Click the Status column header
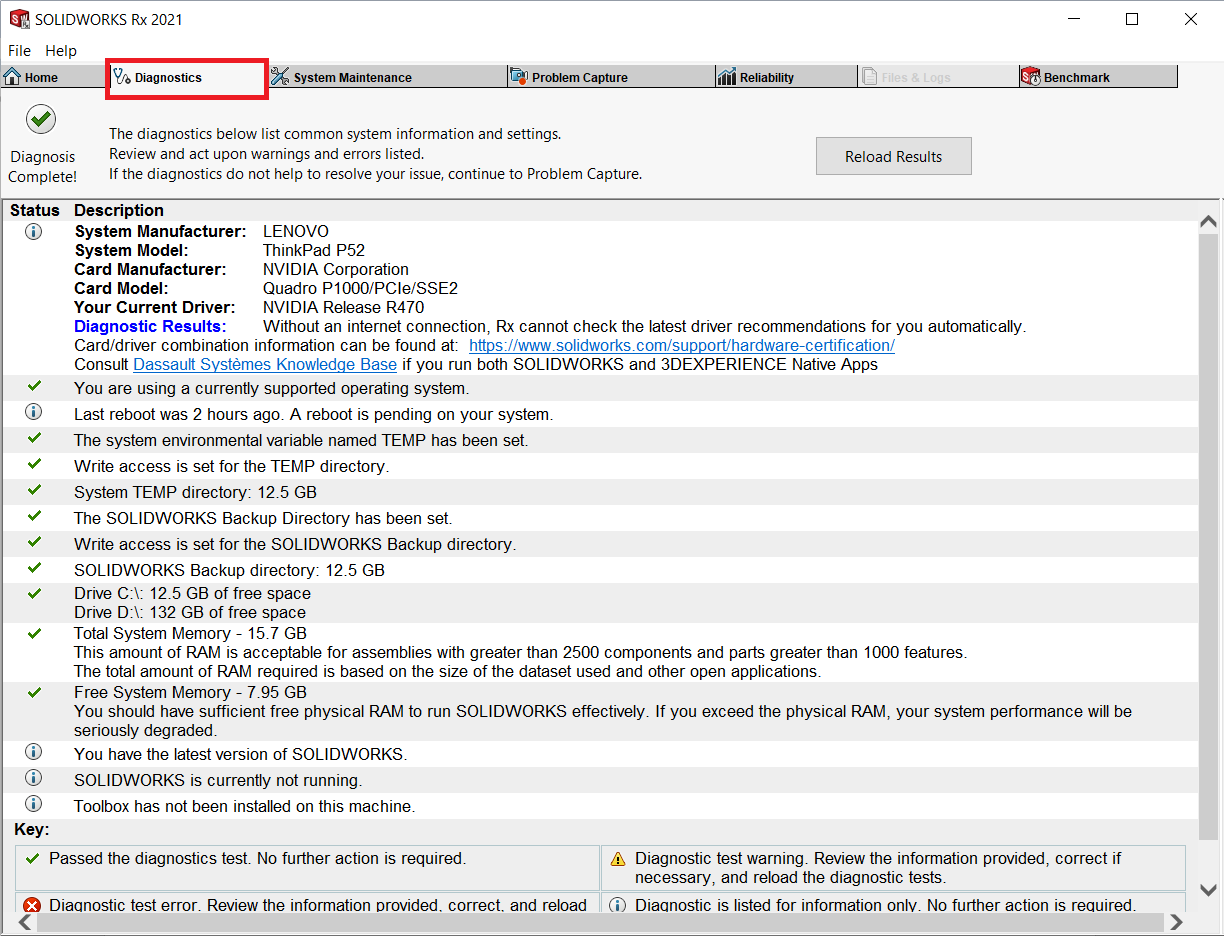1224x936 pixels. tap(35, 210)
